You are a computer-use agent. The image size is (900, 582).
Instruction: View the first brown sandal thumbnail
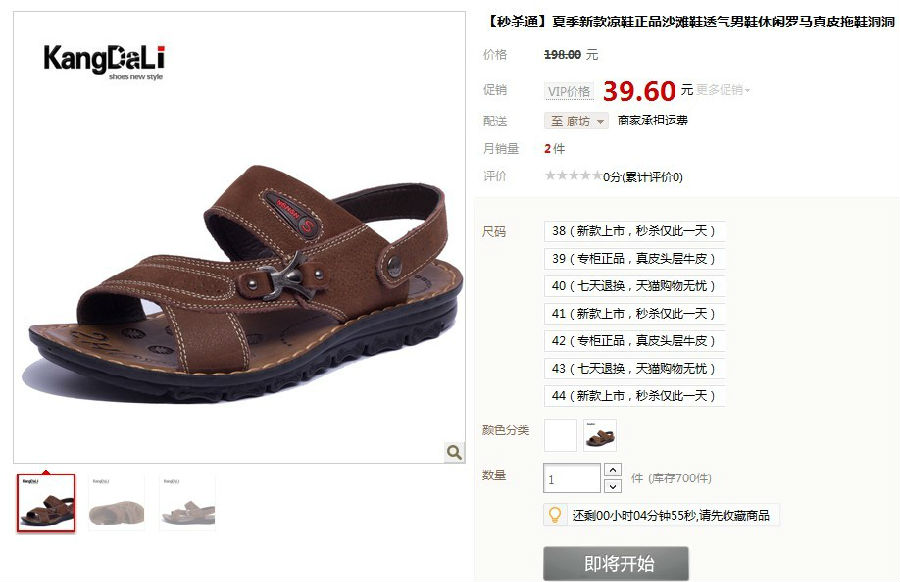click(x=46, y=503)
